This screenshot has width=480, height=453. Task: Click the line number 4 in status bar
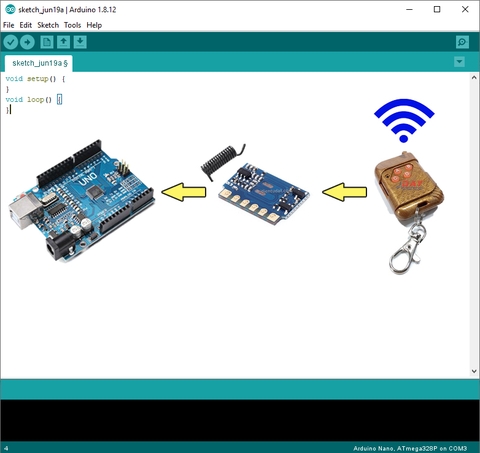(x=6, y=448)
